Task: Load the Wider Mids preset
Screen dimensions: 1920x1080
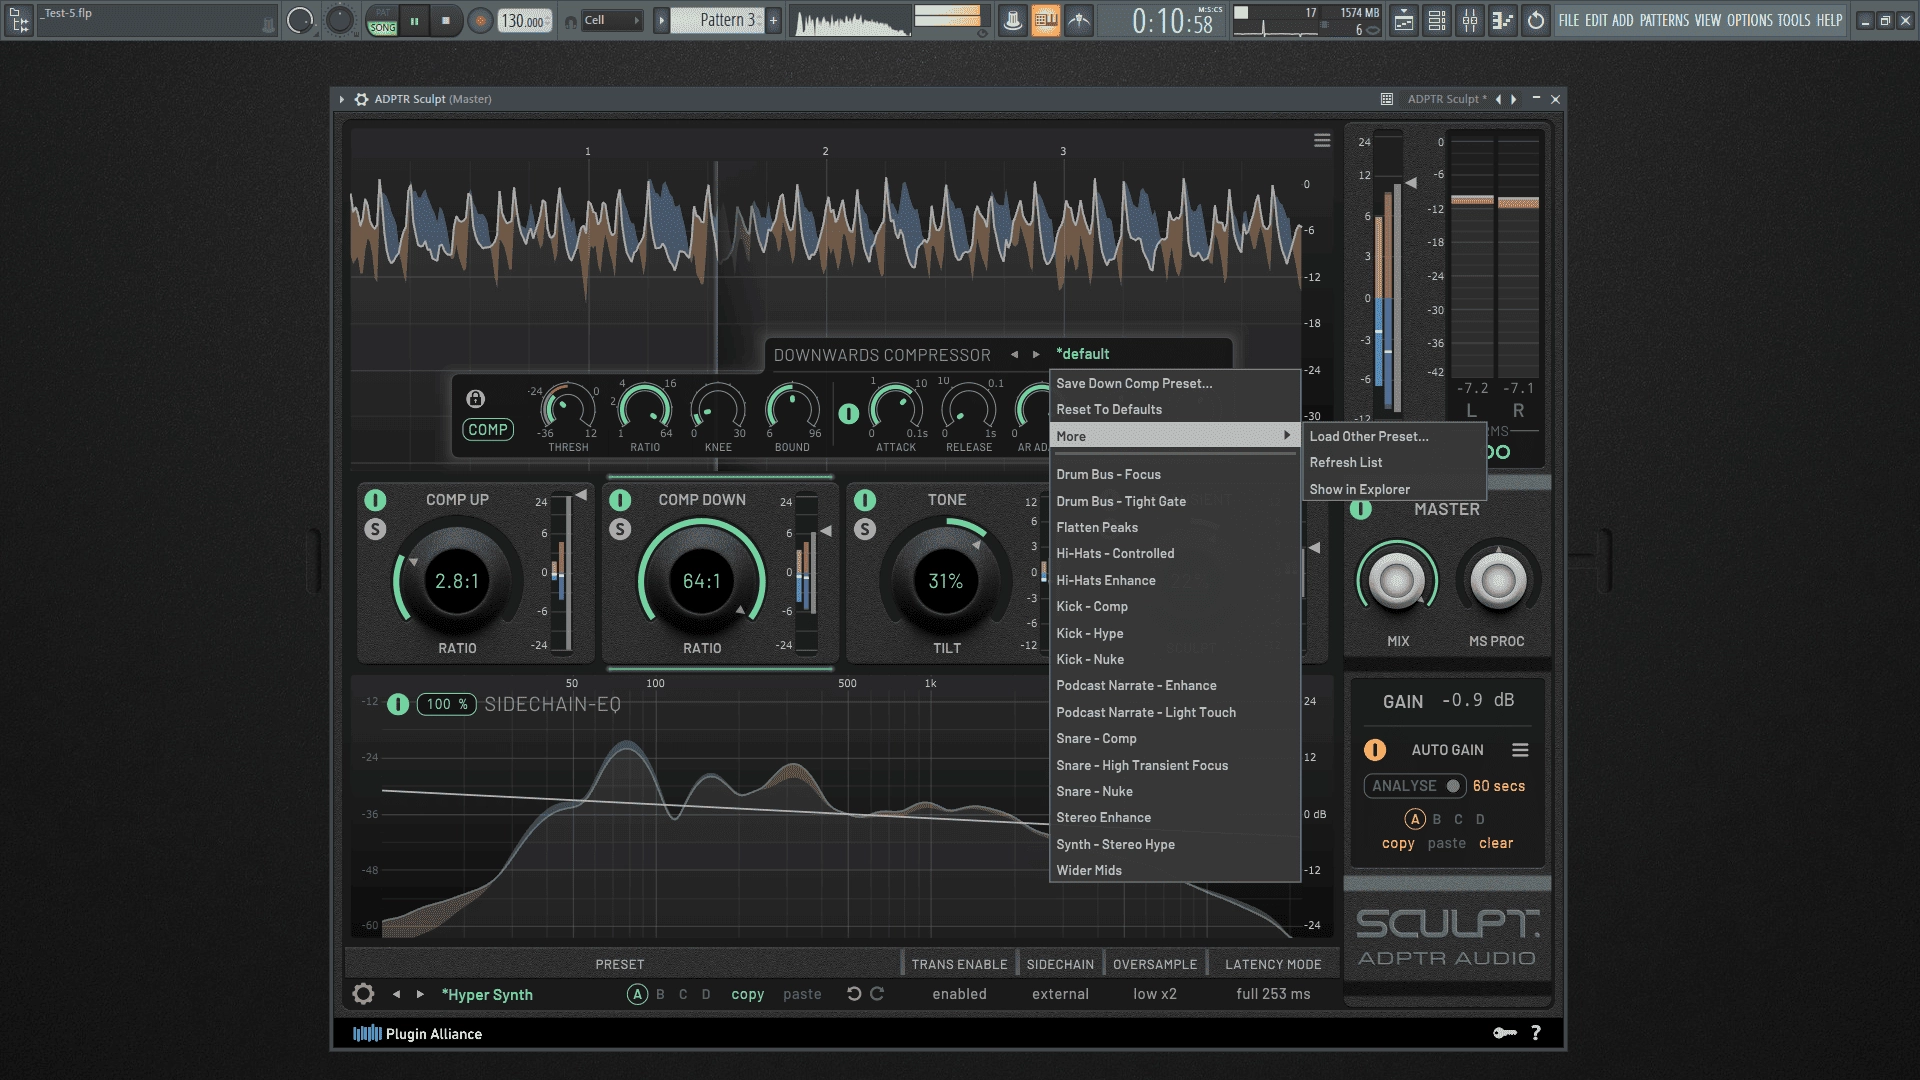Action: click(x=1174, y=871)
